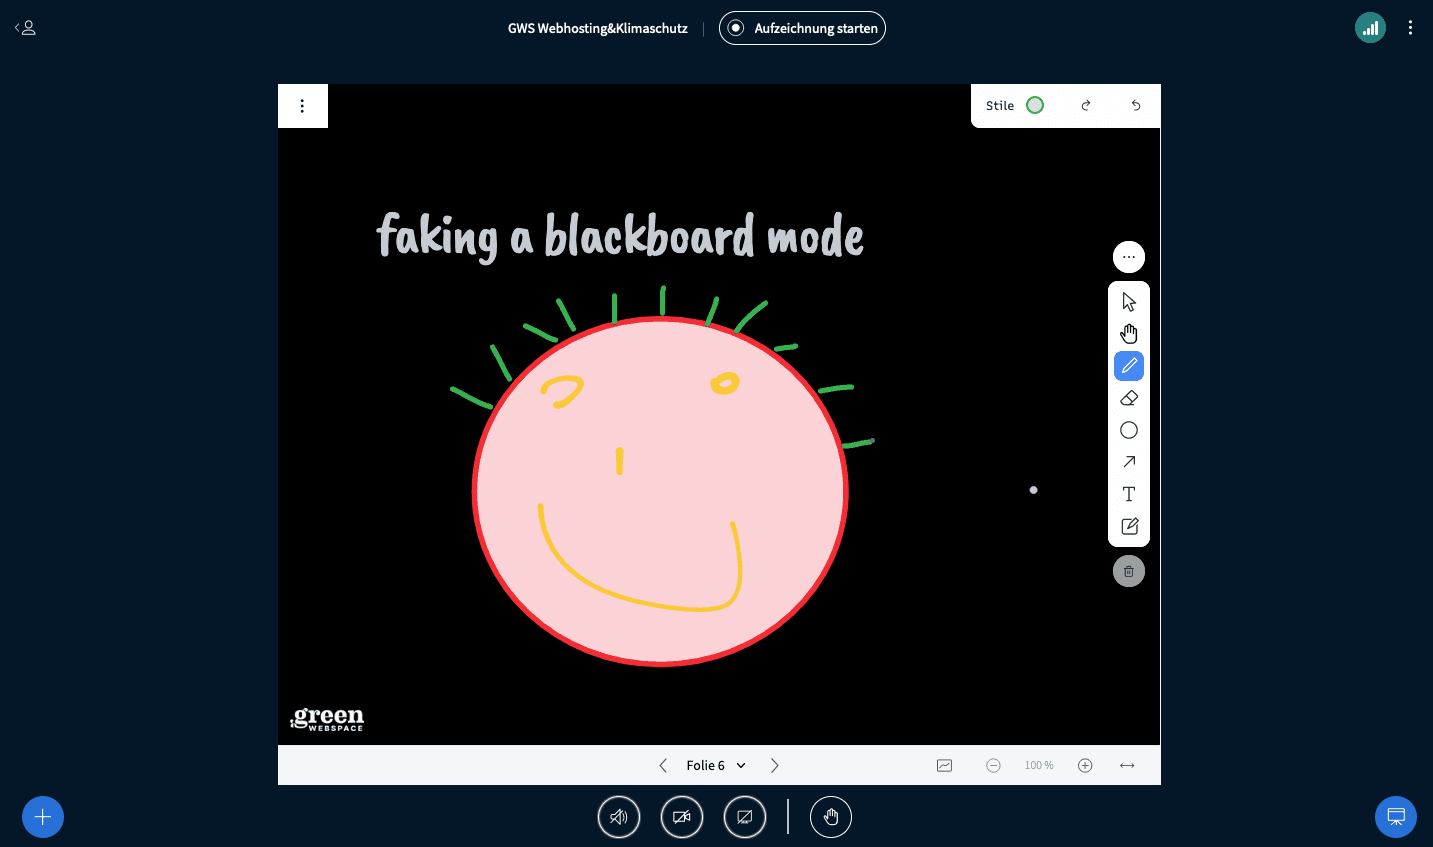The height and width of the screenshot is (847, 1433).
Task: Undo the last annotation
Action: click(x=1136, y=105)
